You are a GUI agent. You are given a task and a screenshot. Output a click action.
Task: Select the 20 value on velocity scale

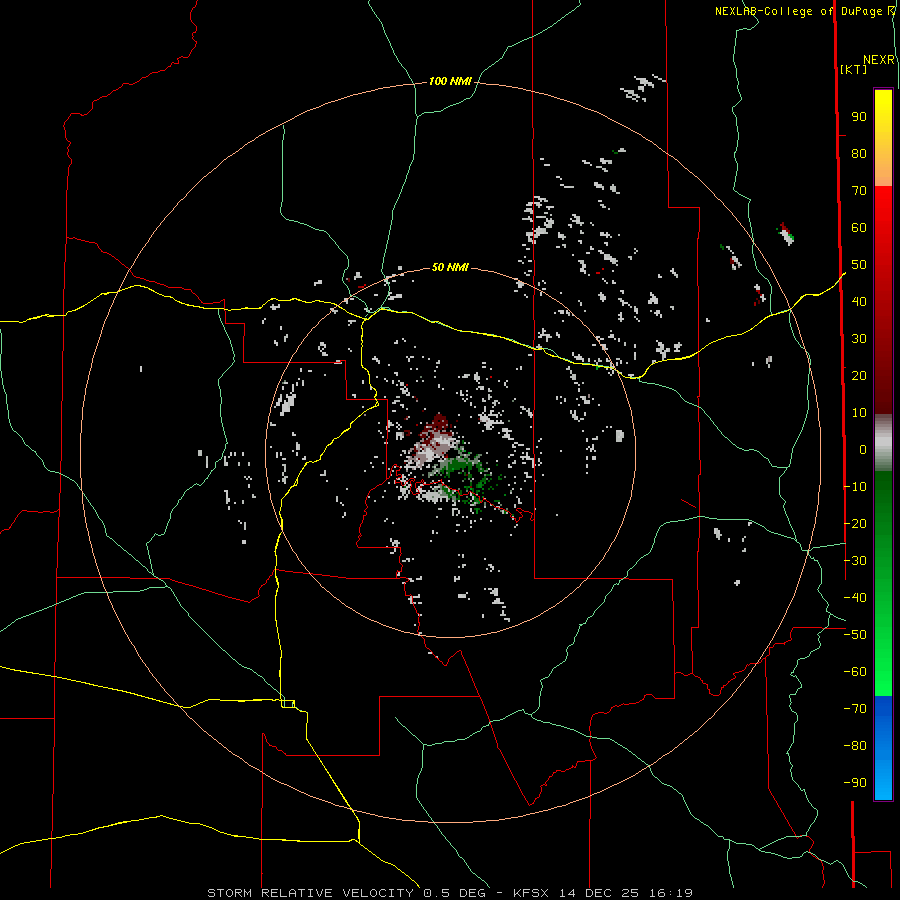coord(859,376)
